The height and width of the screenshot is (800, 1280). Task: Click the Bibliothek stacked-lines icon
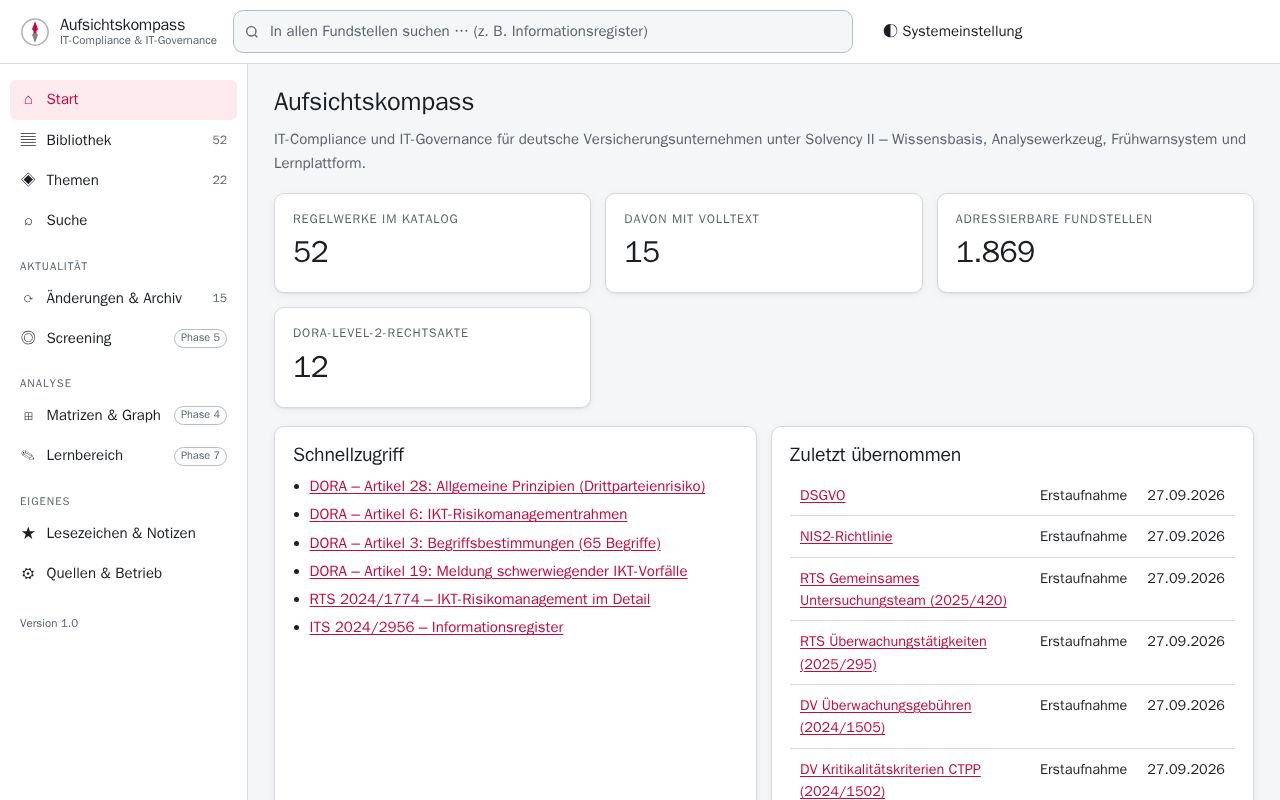[28, 140]
